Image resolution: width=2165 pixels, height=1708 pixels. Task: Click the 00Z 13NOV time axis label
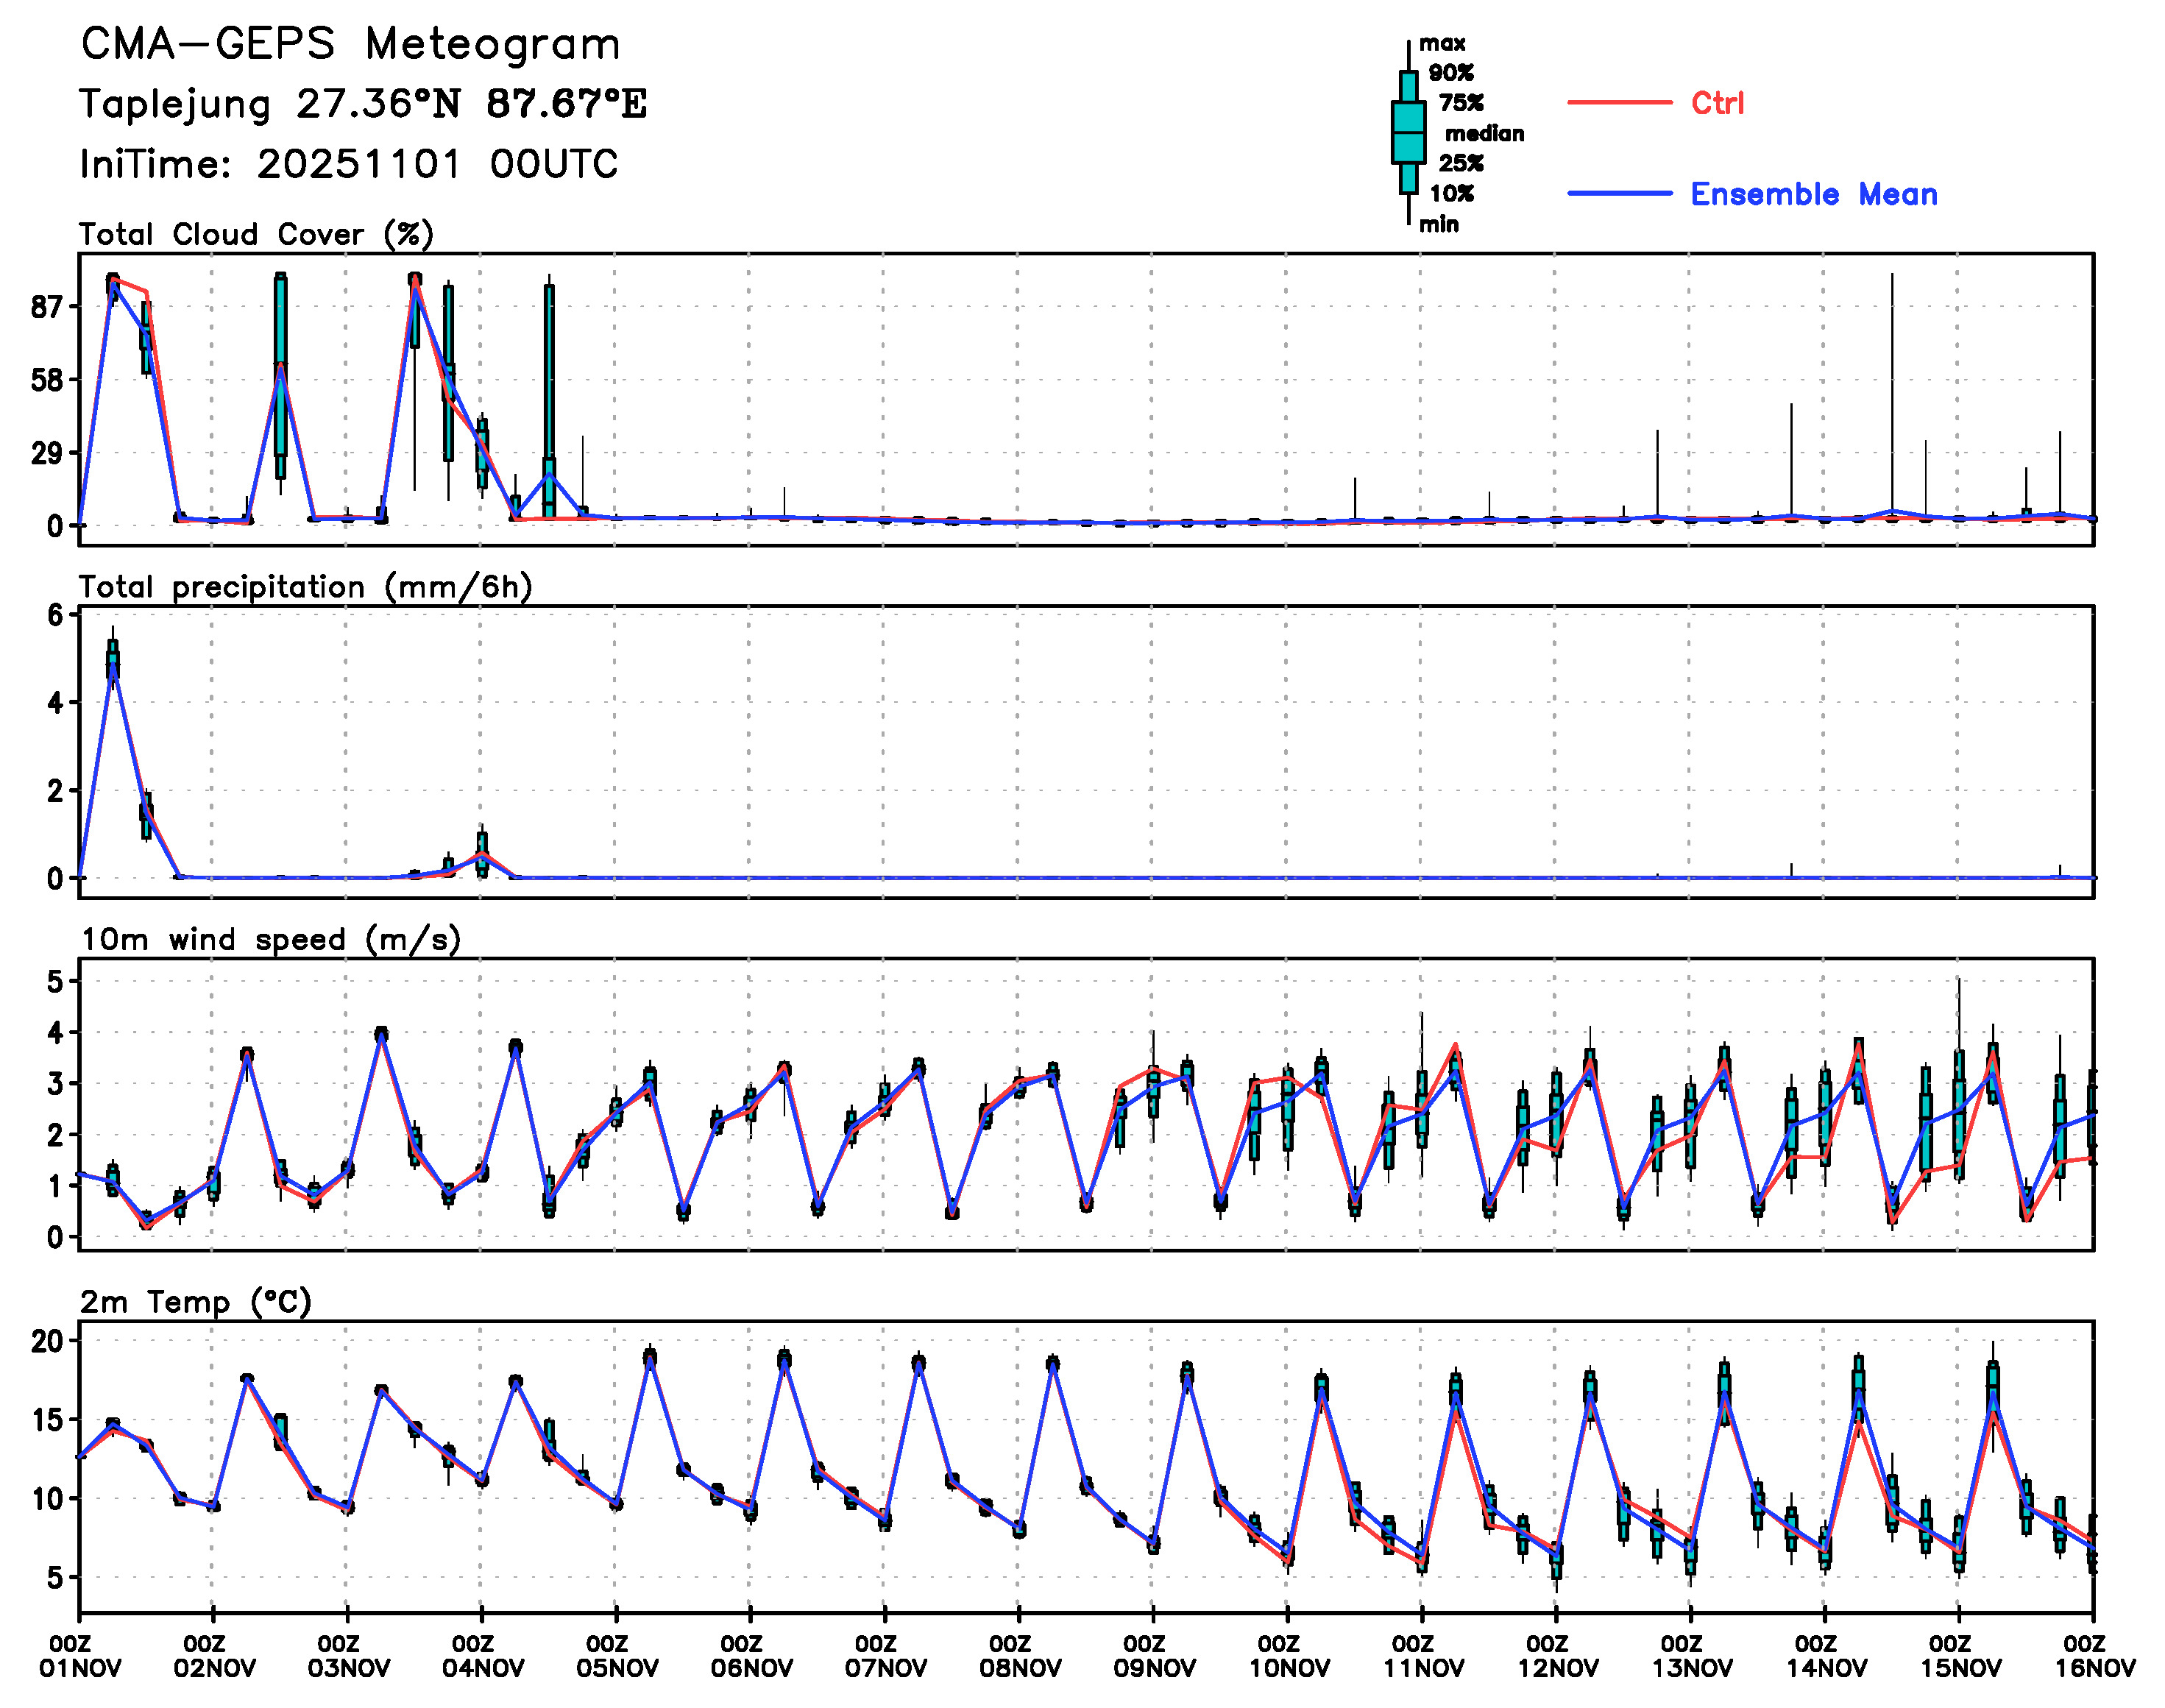coord(1691,1656)
